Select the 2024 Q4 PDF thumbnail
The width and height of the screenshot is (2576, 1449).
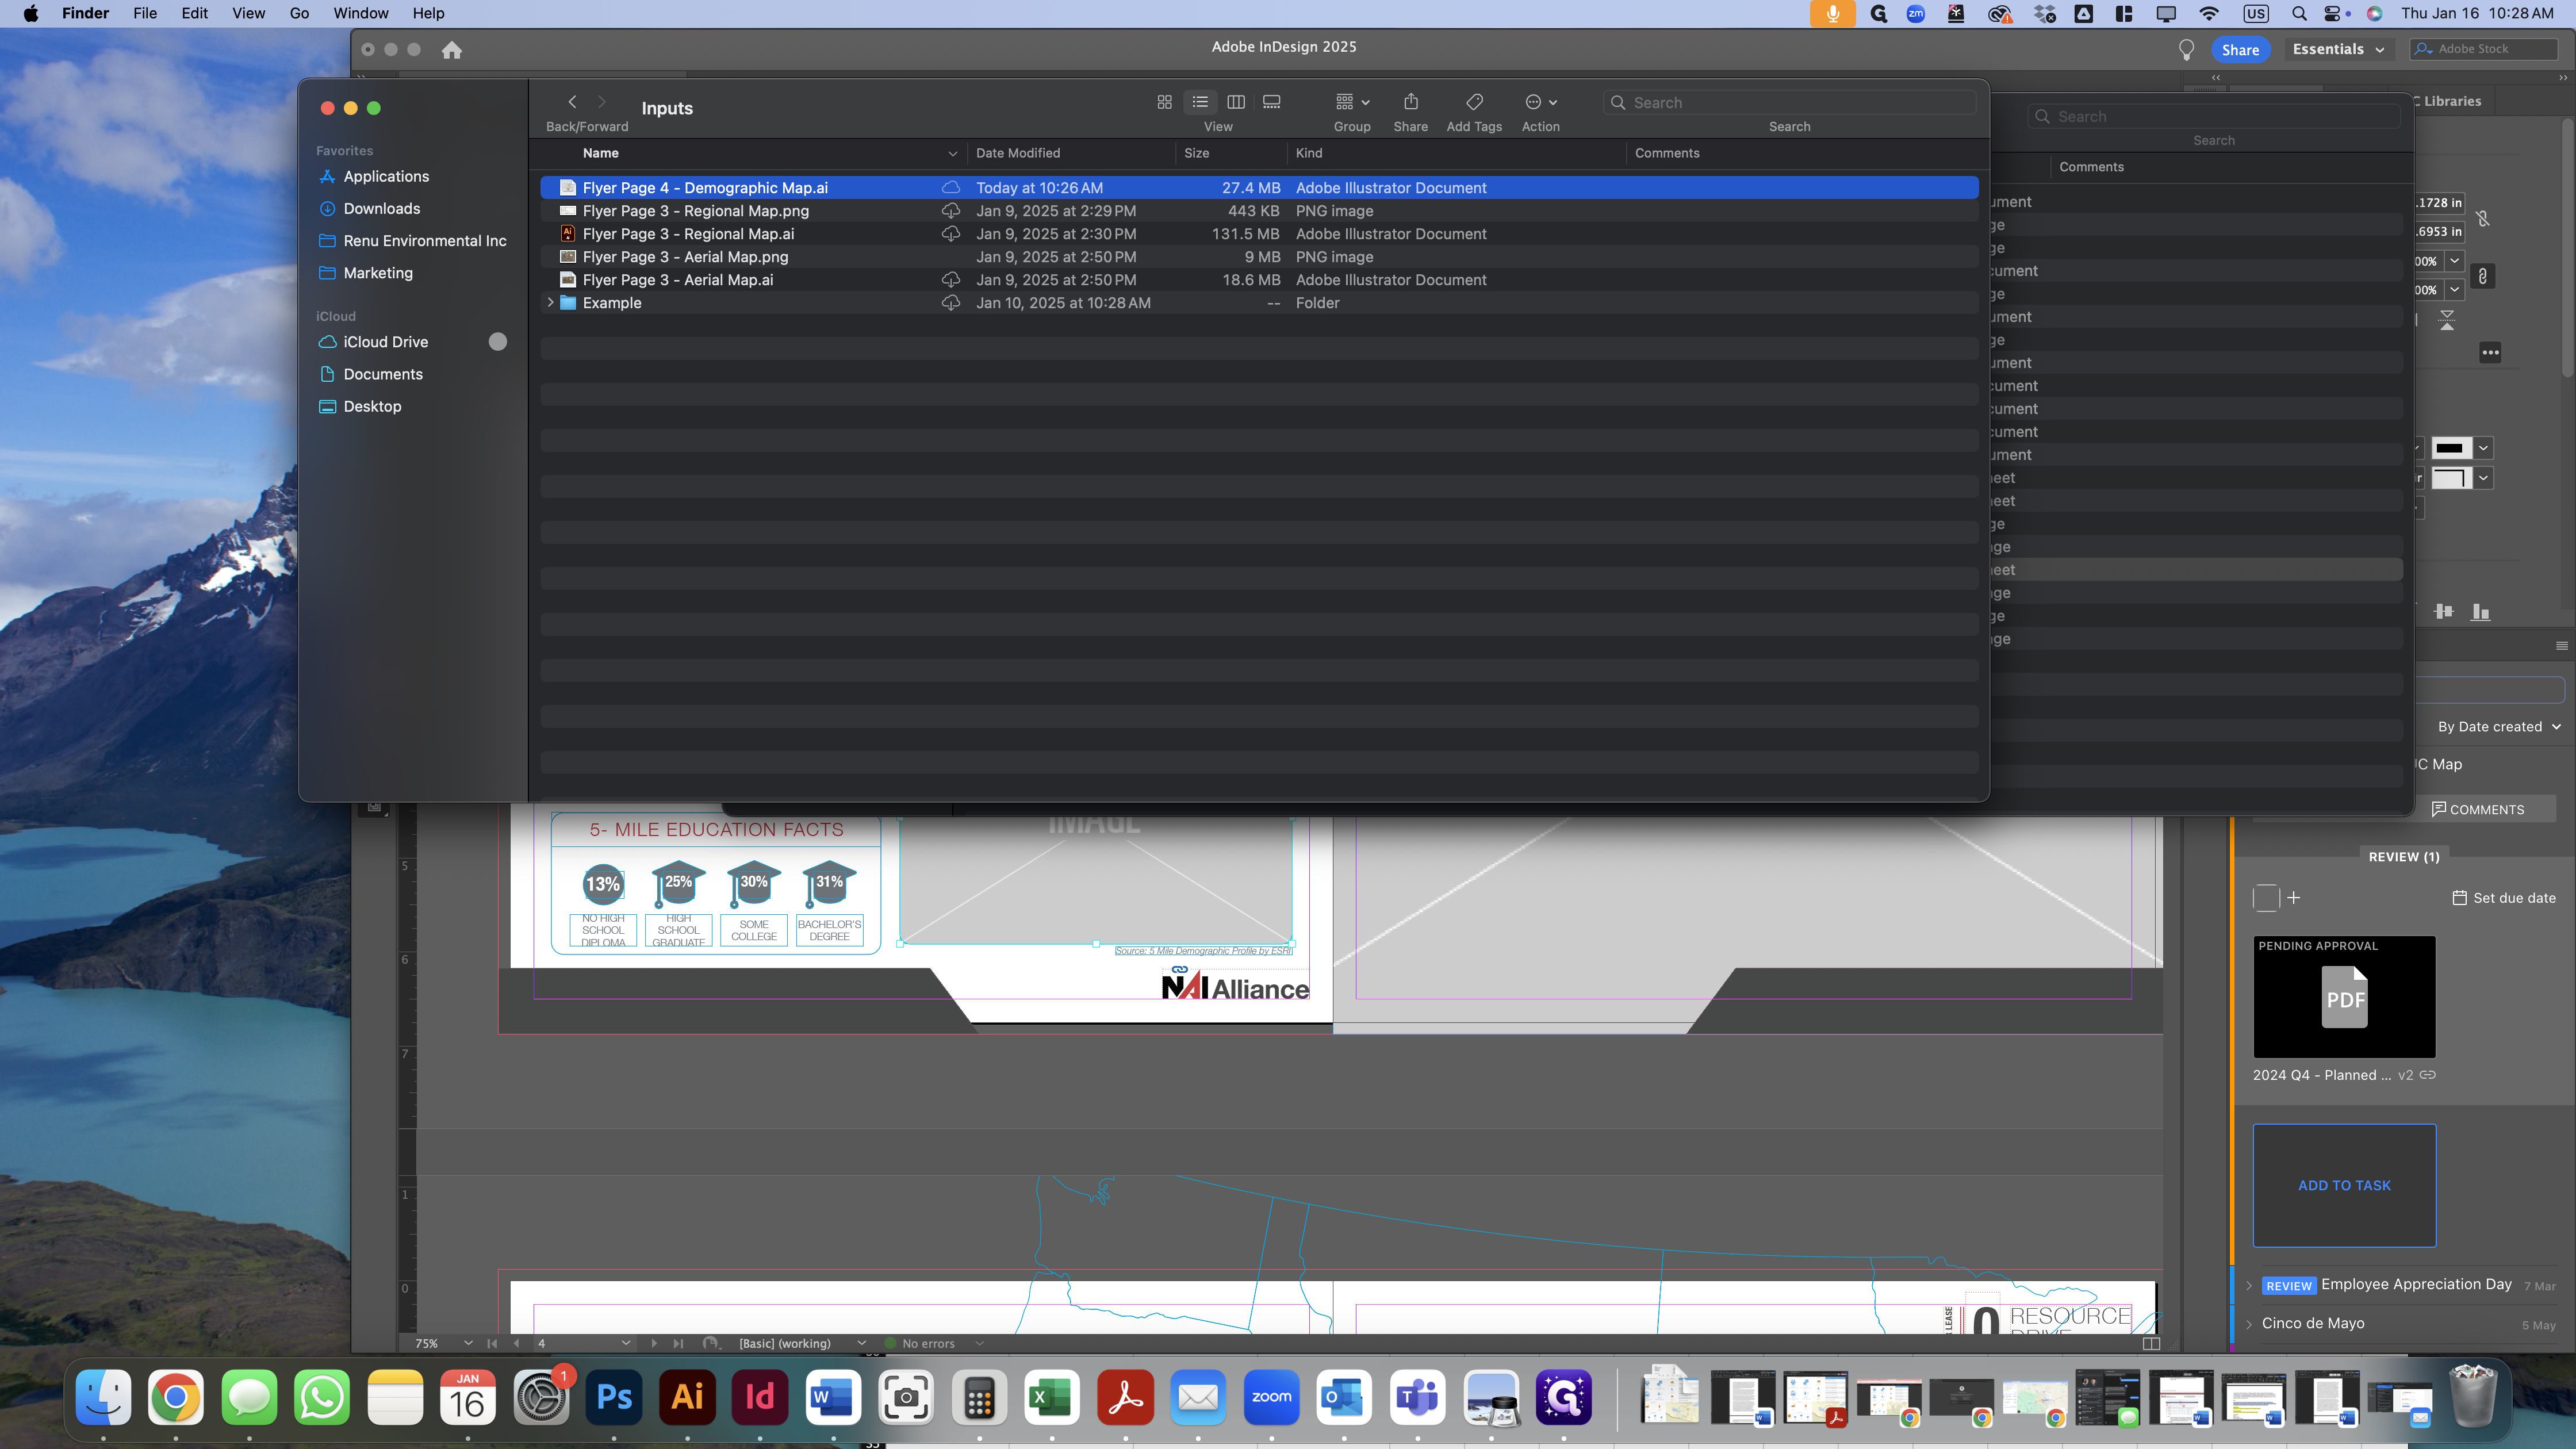pos(2344,997)
